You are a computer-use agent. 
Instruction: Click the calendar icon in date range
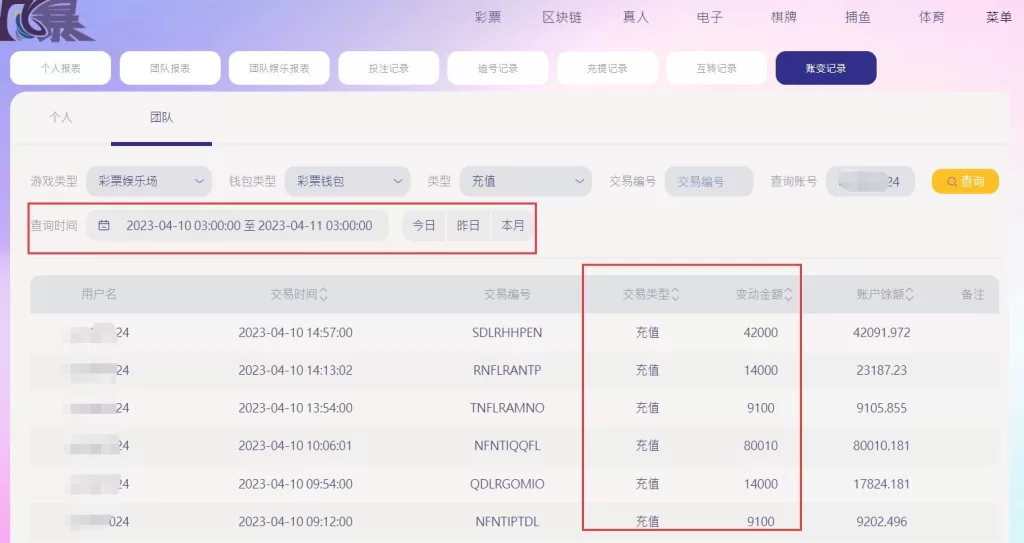(x=104, y=225)
